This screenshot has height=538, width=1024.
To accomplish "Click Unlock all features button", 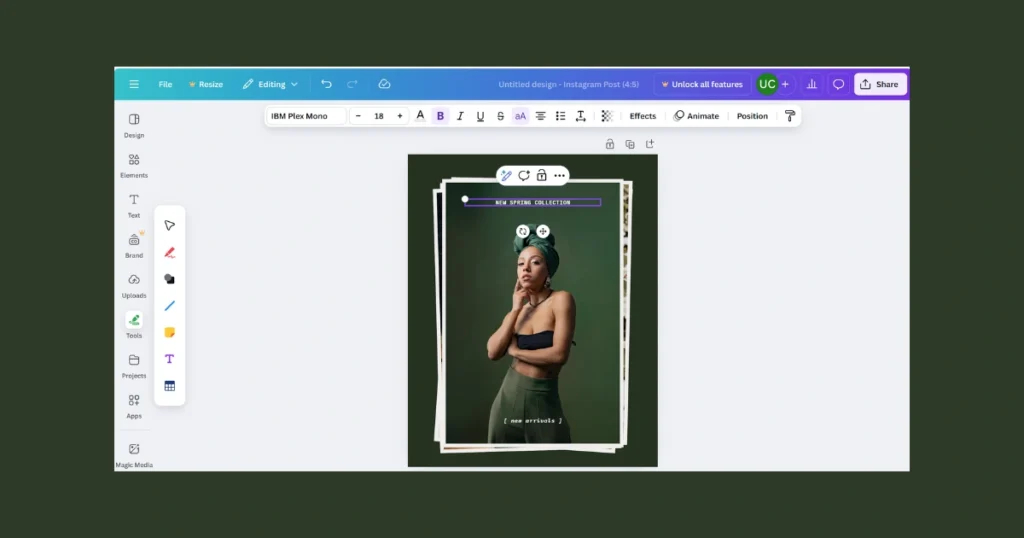I will pyautogui.click(x=702, y=84).
